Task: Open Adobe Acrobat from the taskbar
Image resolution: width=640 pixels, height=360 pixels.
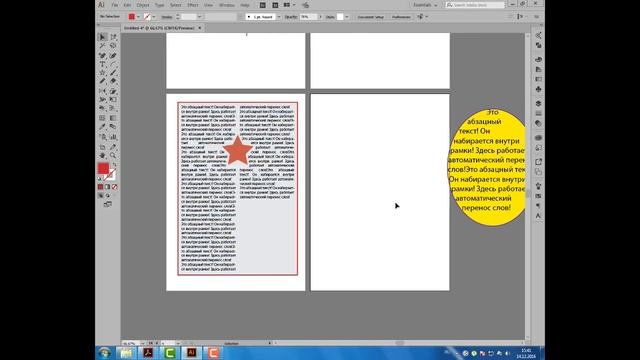Action: [x=148, y=353]
